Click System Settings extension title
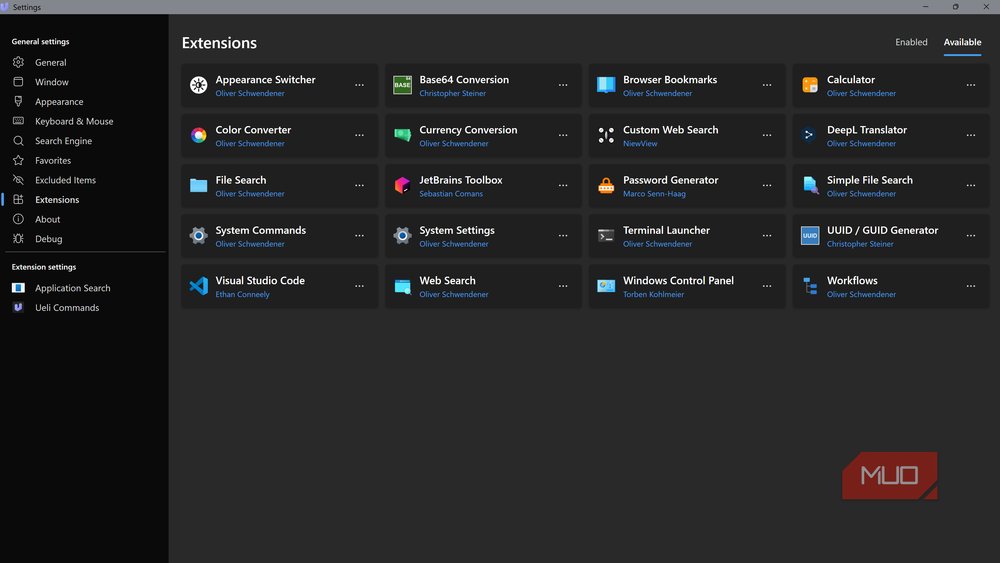This screenshot has width=1000, height=563. tap(457, 230)
